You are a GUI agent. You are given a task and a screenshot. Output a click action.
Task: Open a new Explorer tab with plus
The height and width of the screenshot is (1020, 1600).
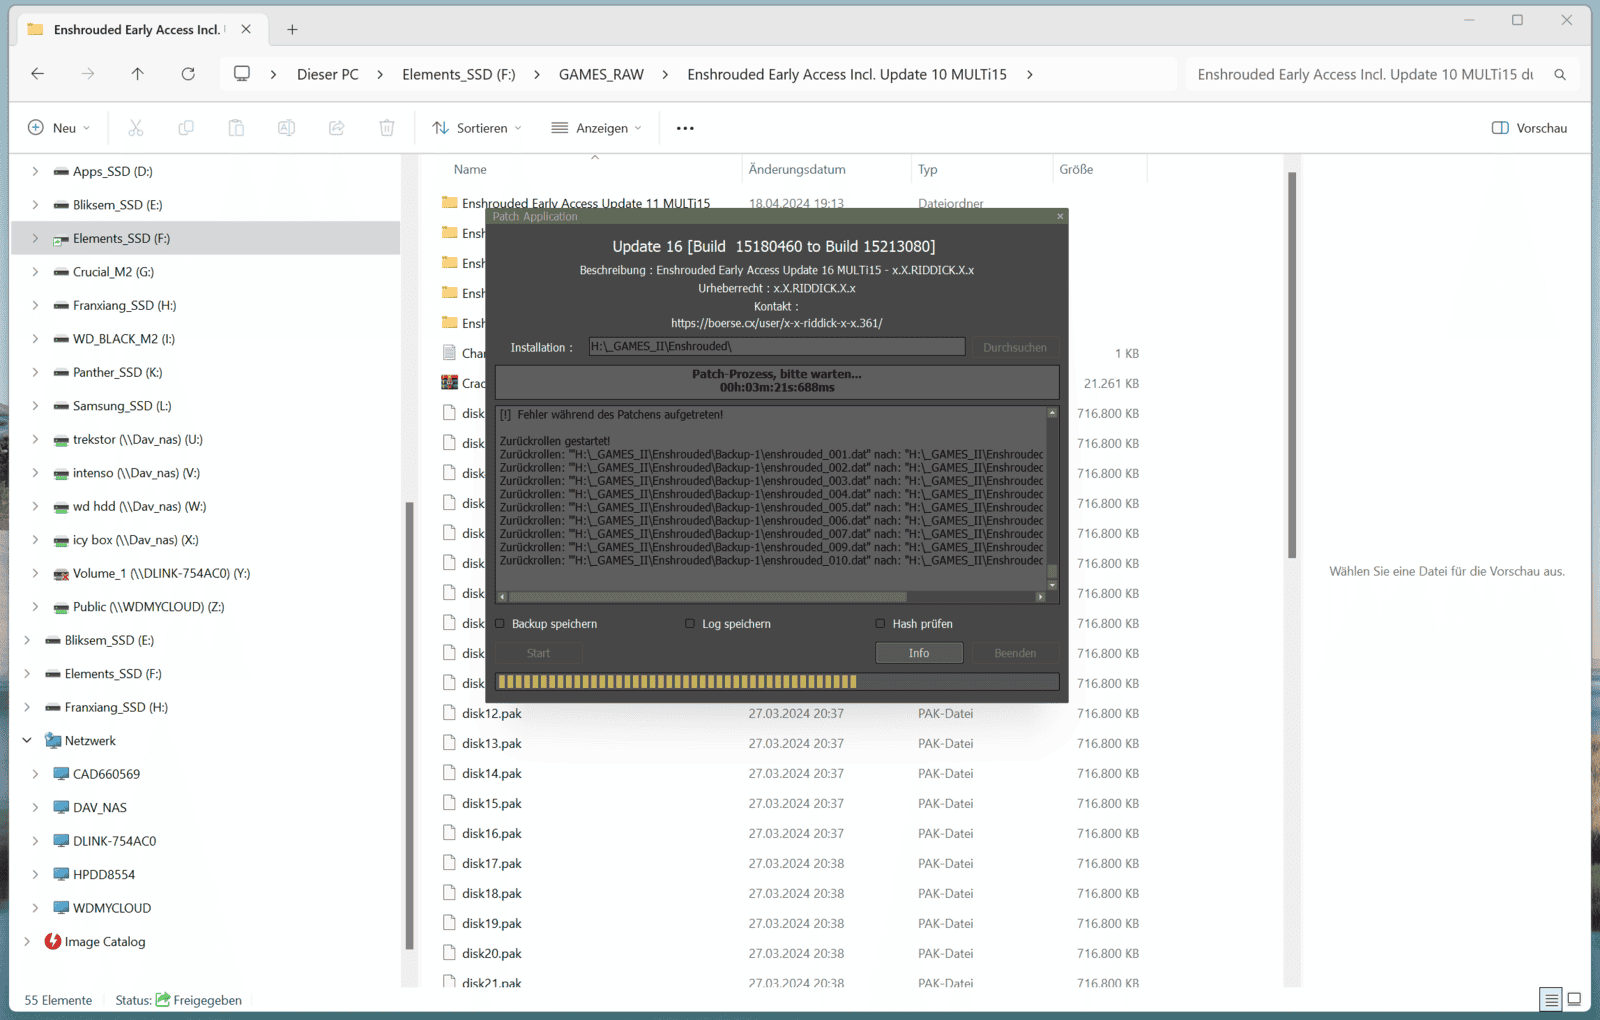pyautogui.click(x=292, y=30)
